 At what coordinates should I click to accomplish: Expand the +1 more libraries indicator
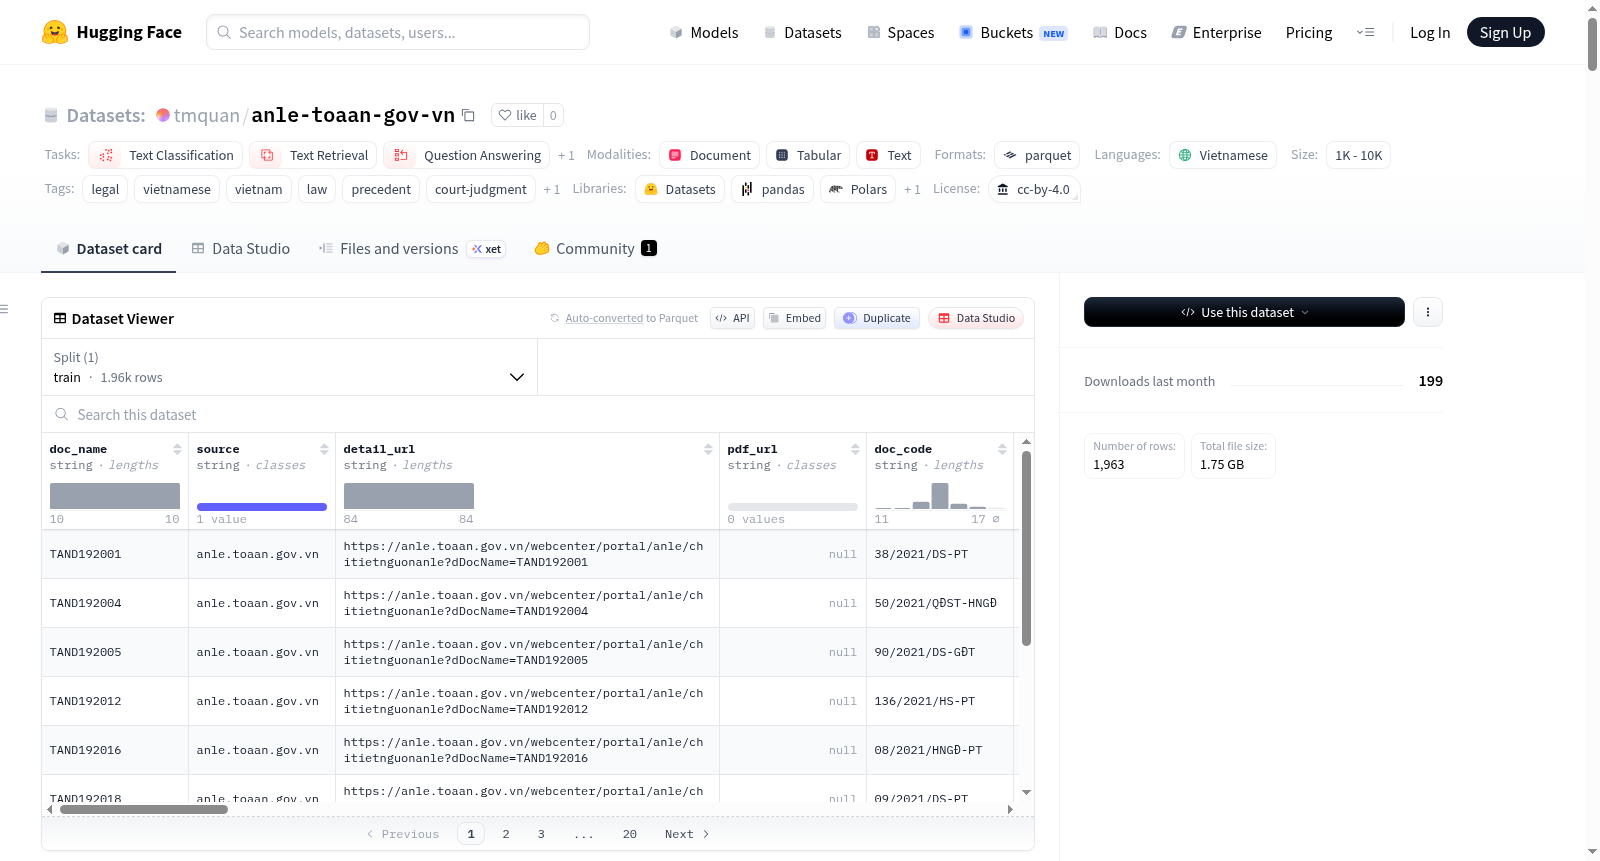pos(912,189)
